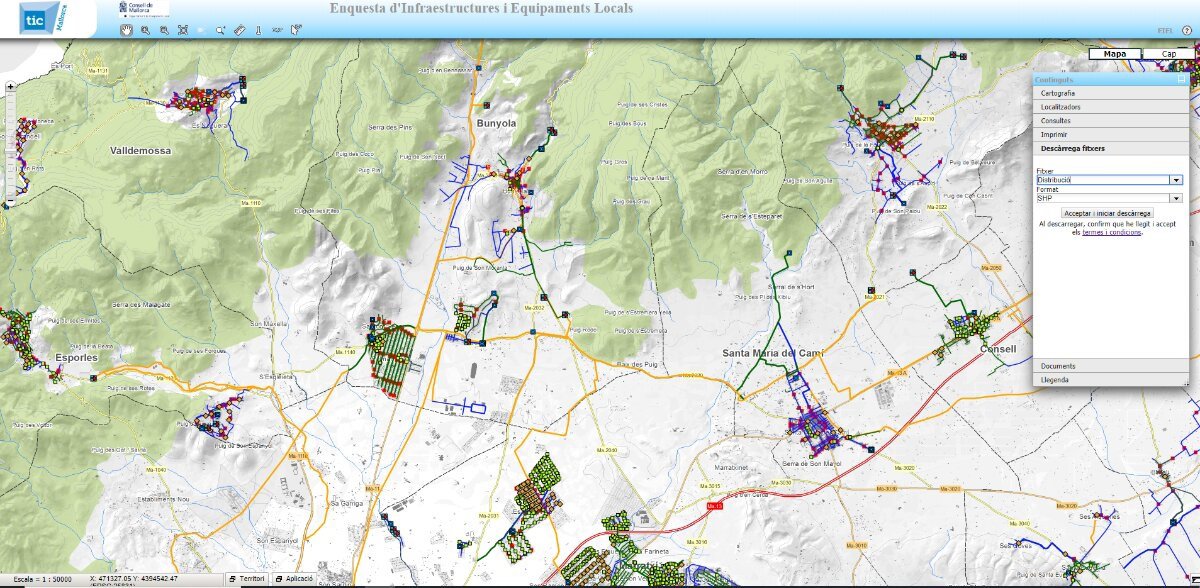Click Acceptar i iniciar descàrrega button

click(1108, 213)
